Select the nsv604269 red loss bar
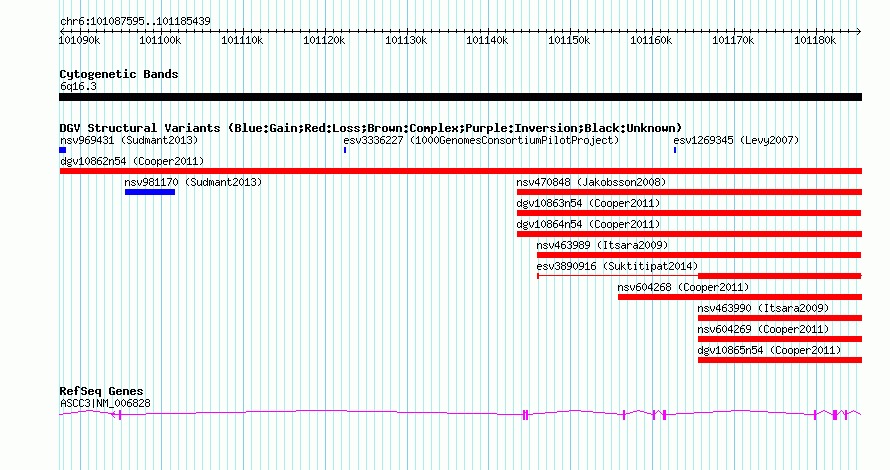 [780, 339]
